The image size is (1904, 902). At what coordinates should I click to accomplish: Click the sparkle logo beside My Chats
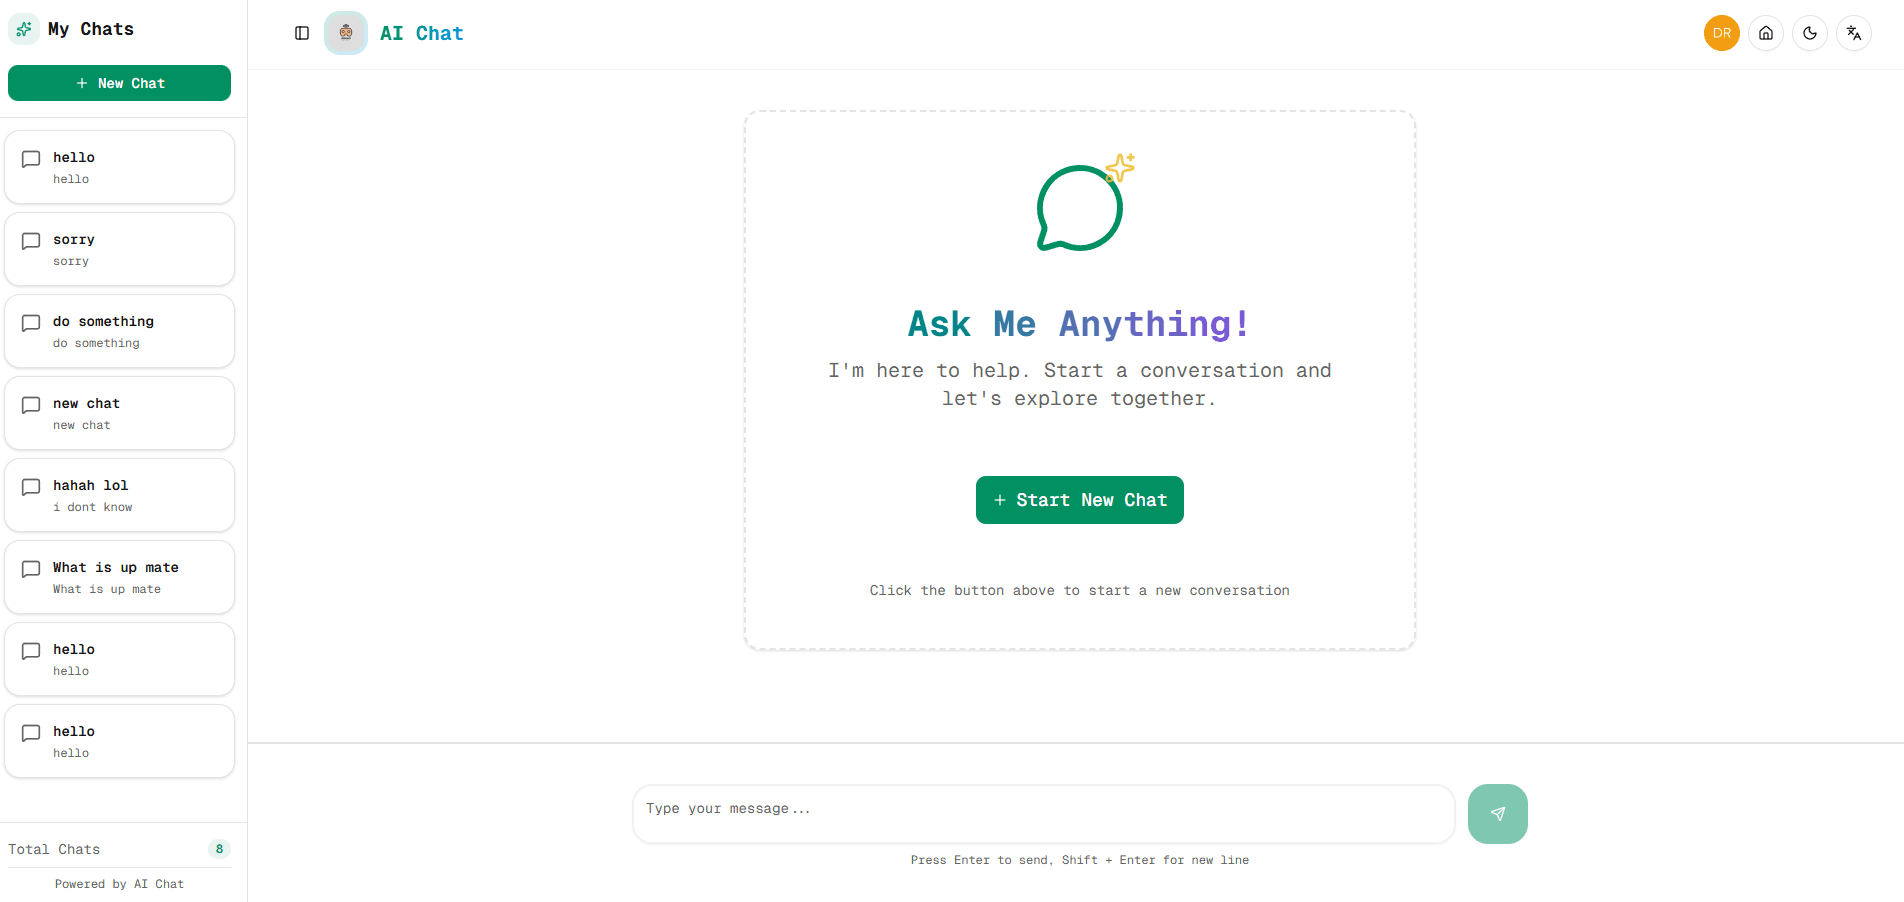(x=24, y=29)
